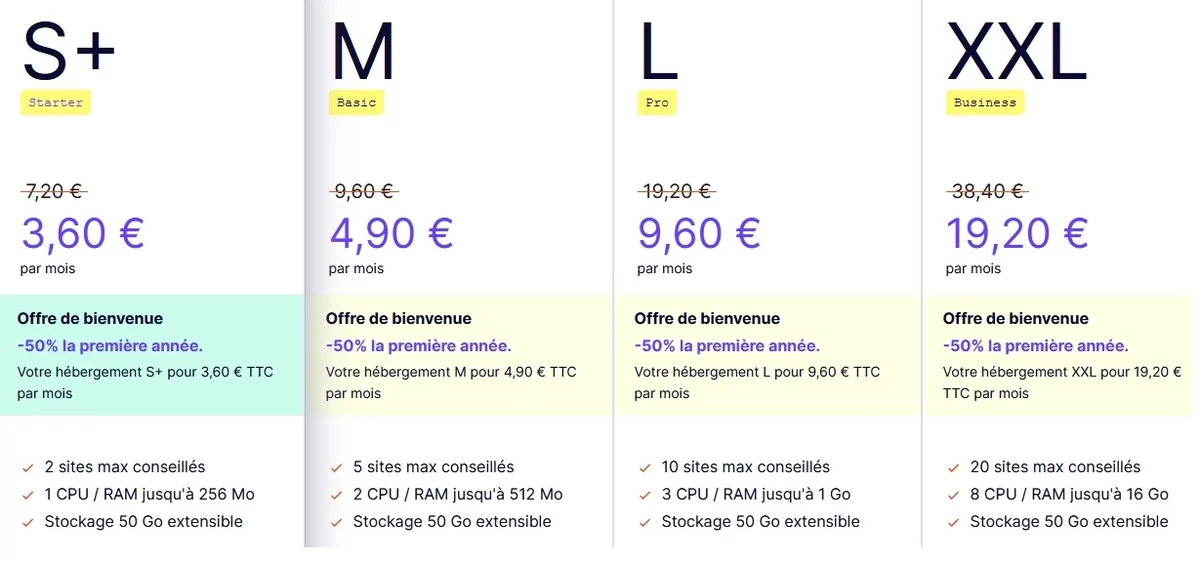The height and width of the screenshot is (562, 1200).
Task: Click the checkmark next to 1 CPU / RAM jusqu'à 256 Mo
Action: (x=26, y=495)
